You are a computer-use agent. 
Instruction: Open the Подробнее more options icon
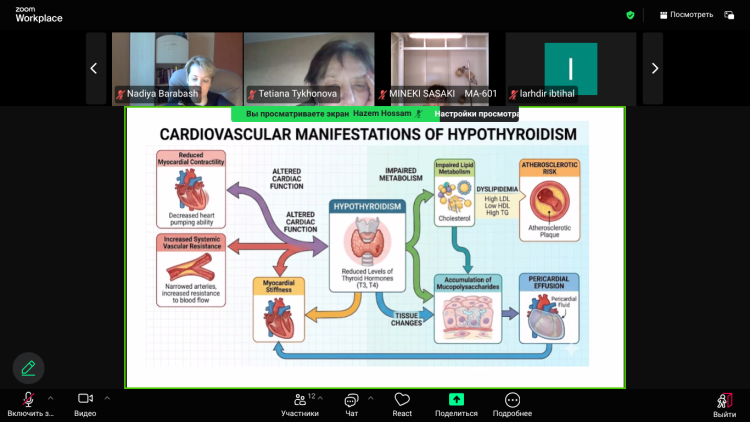coord(512,400)
